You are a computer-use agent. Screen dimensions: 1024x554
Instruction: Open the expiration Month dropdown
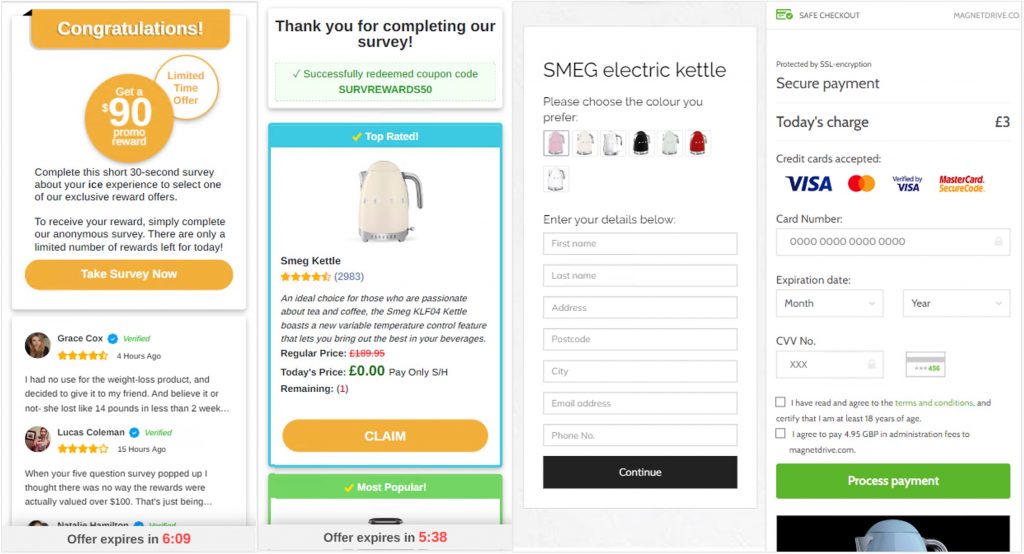(x=829, y=303)
